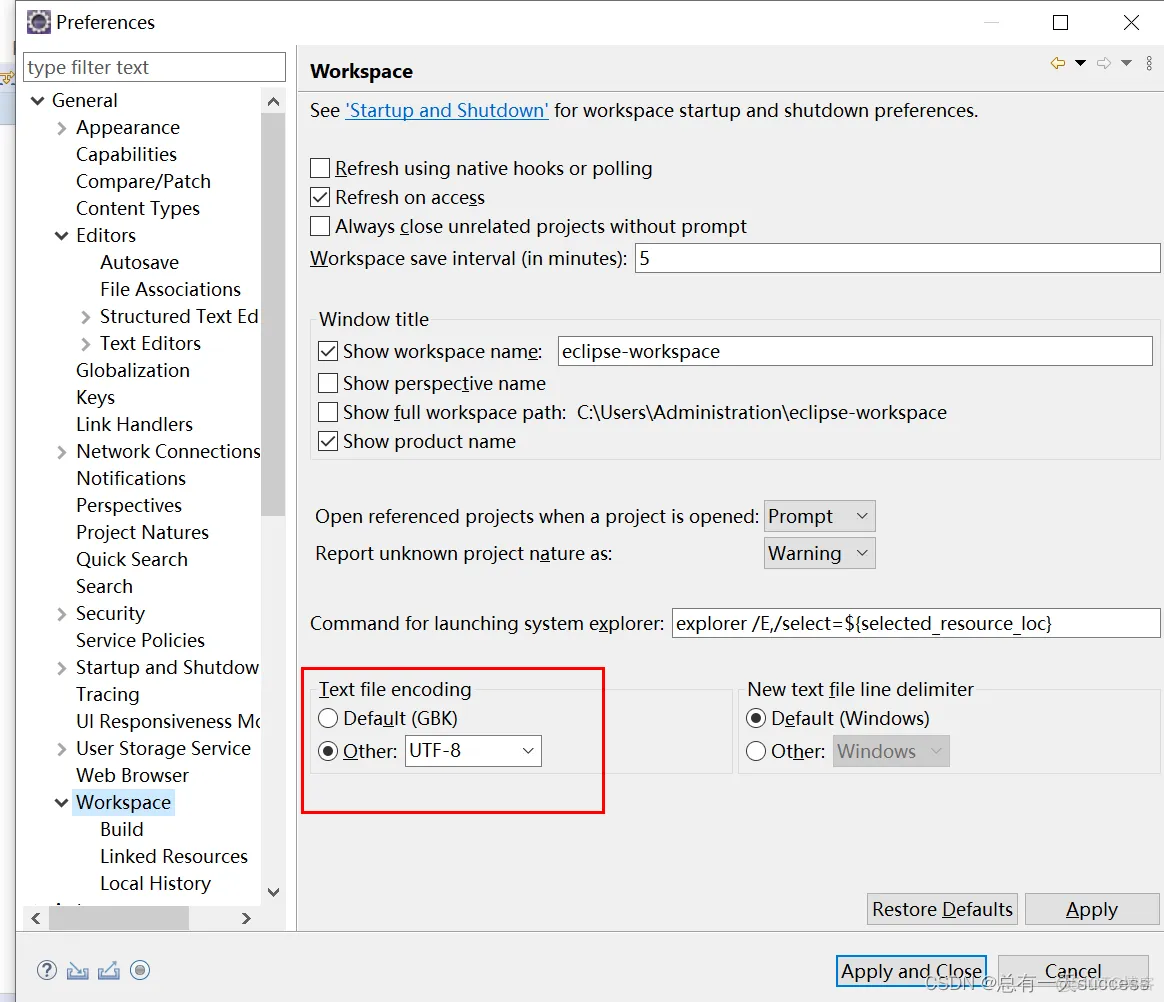Toggle Show workspace name checkbox

pyautogui.click(x=327, y=350)
